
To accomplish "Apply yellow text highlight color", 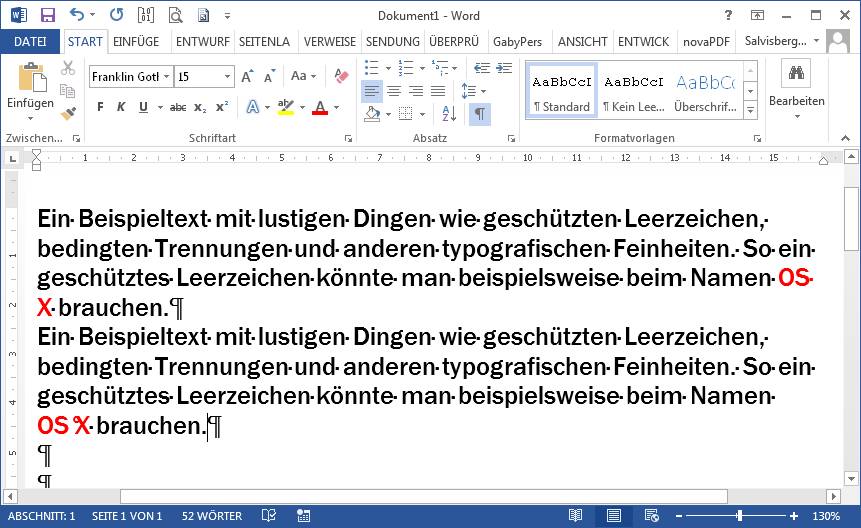I will tap(286, 107).
